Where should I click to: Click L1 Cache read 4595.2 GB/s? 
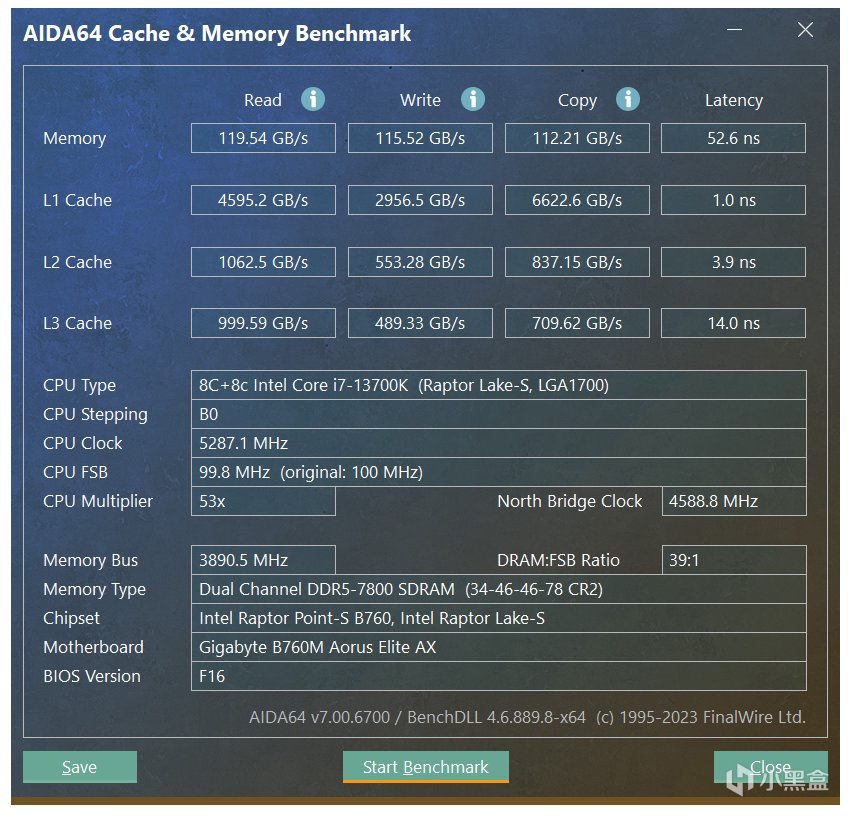(263, 200)
